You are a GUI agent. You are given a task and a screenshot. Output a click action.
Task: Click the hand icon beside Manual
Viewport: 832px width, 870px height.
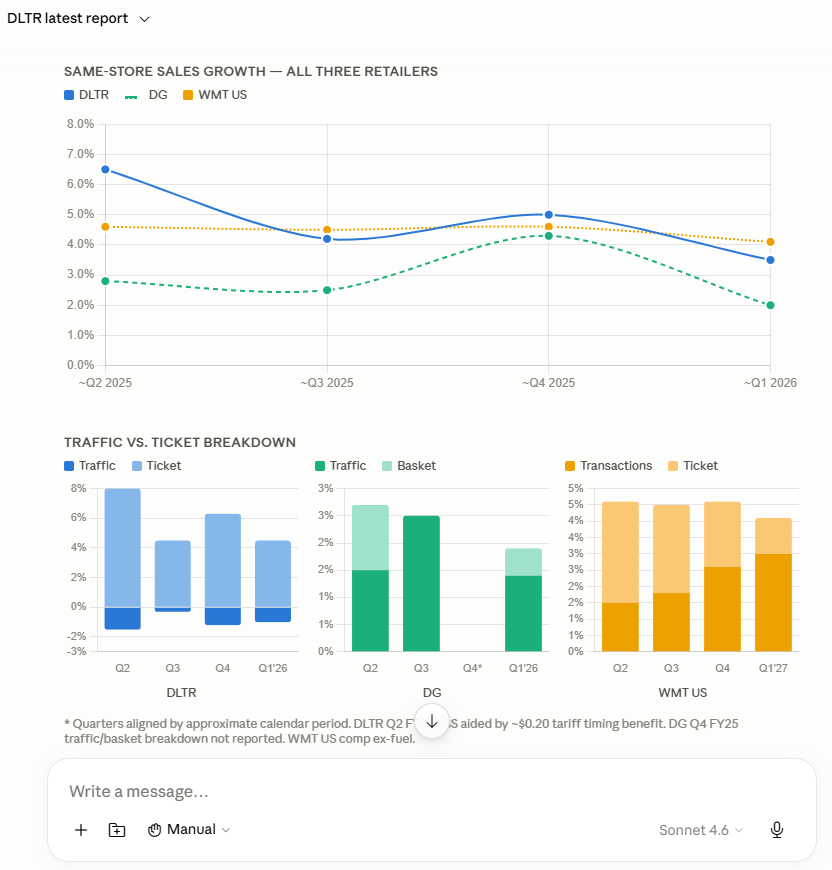[154, 829]
